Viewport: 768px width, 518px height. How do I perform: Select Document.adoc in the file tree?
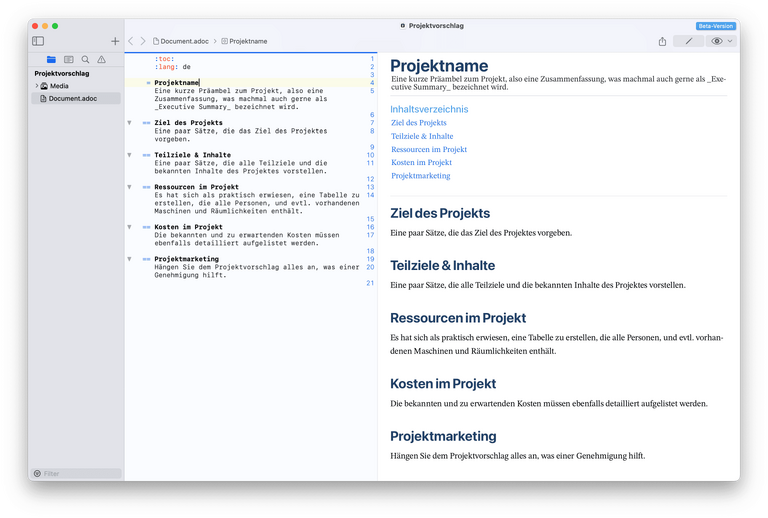point(72,99)
